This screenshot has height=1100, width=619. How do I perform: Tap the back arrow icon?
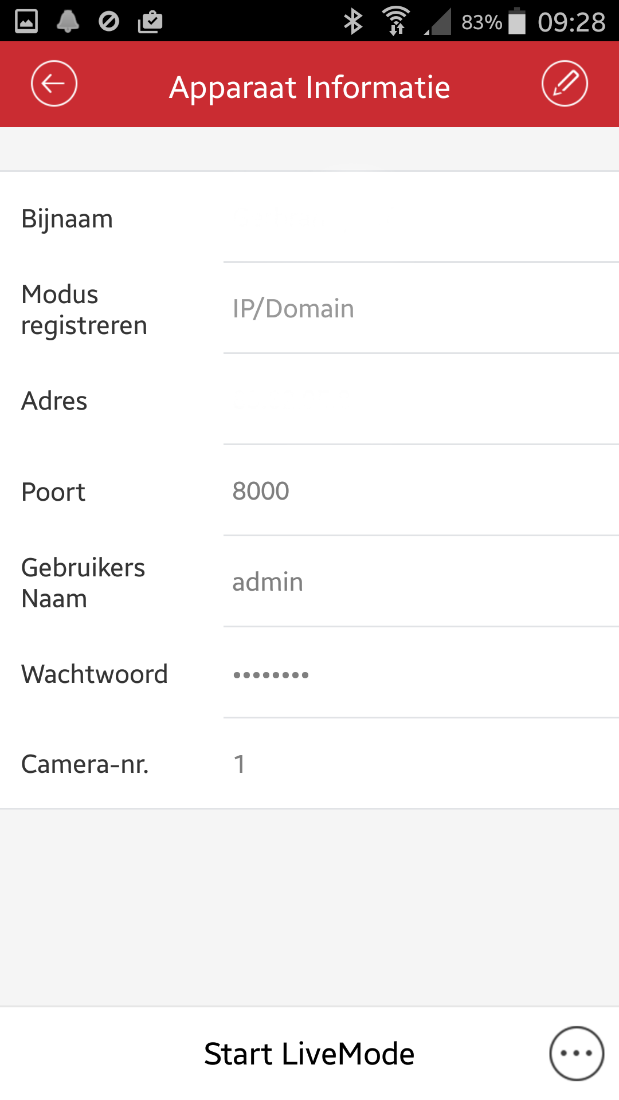click(x=54, y=83)
